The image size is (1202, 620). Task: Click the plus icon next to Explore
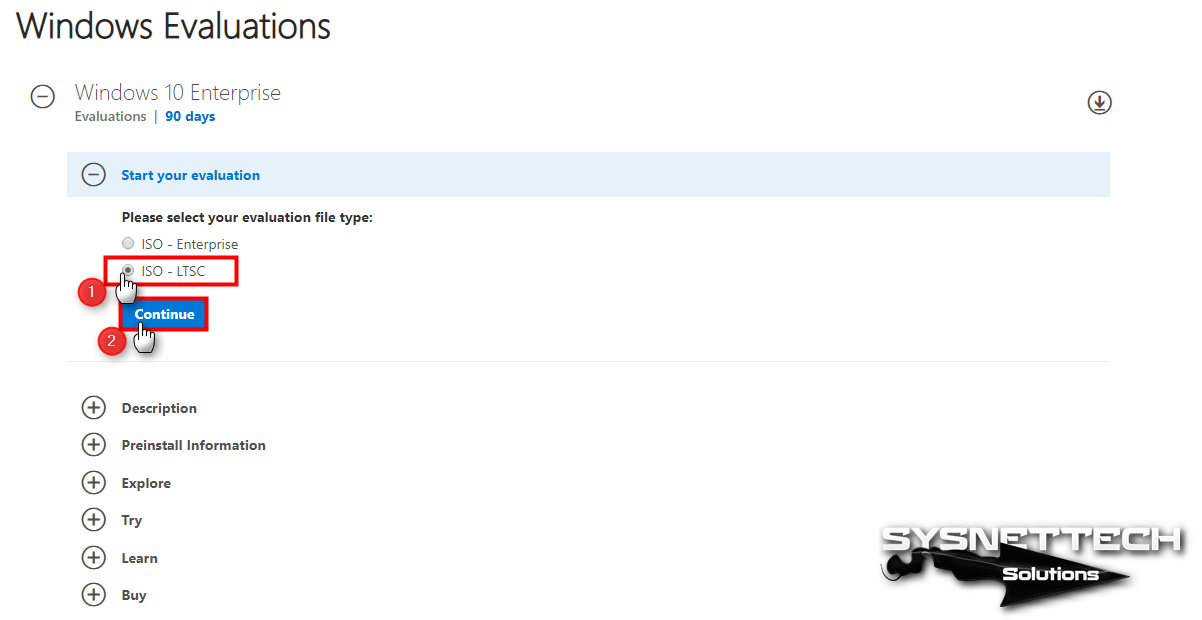[93, 483]
